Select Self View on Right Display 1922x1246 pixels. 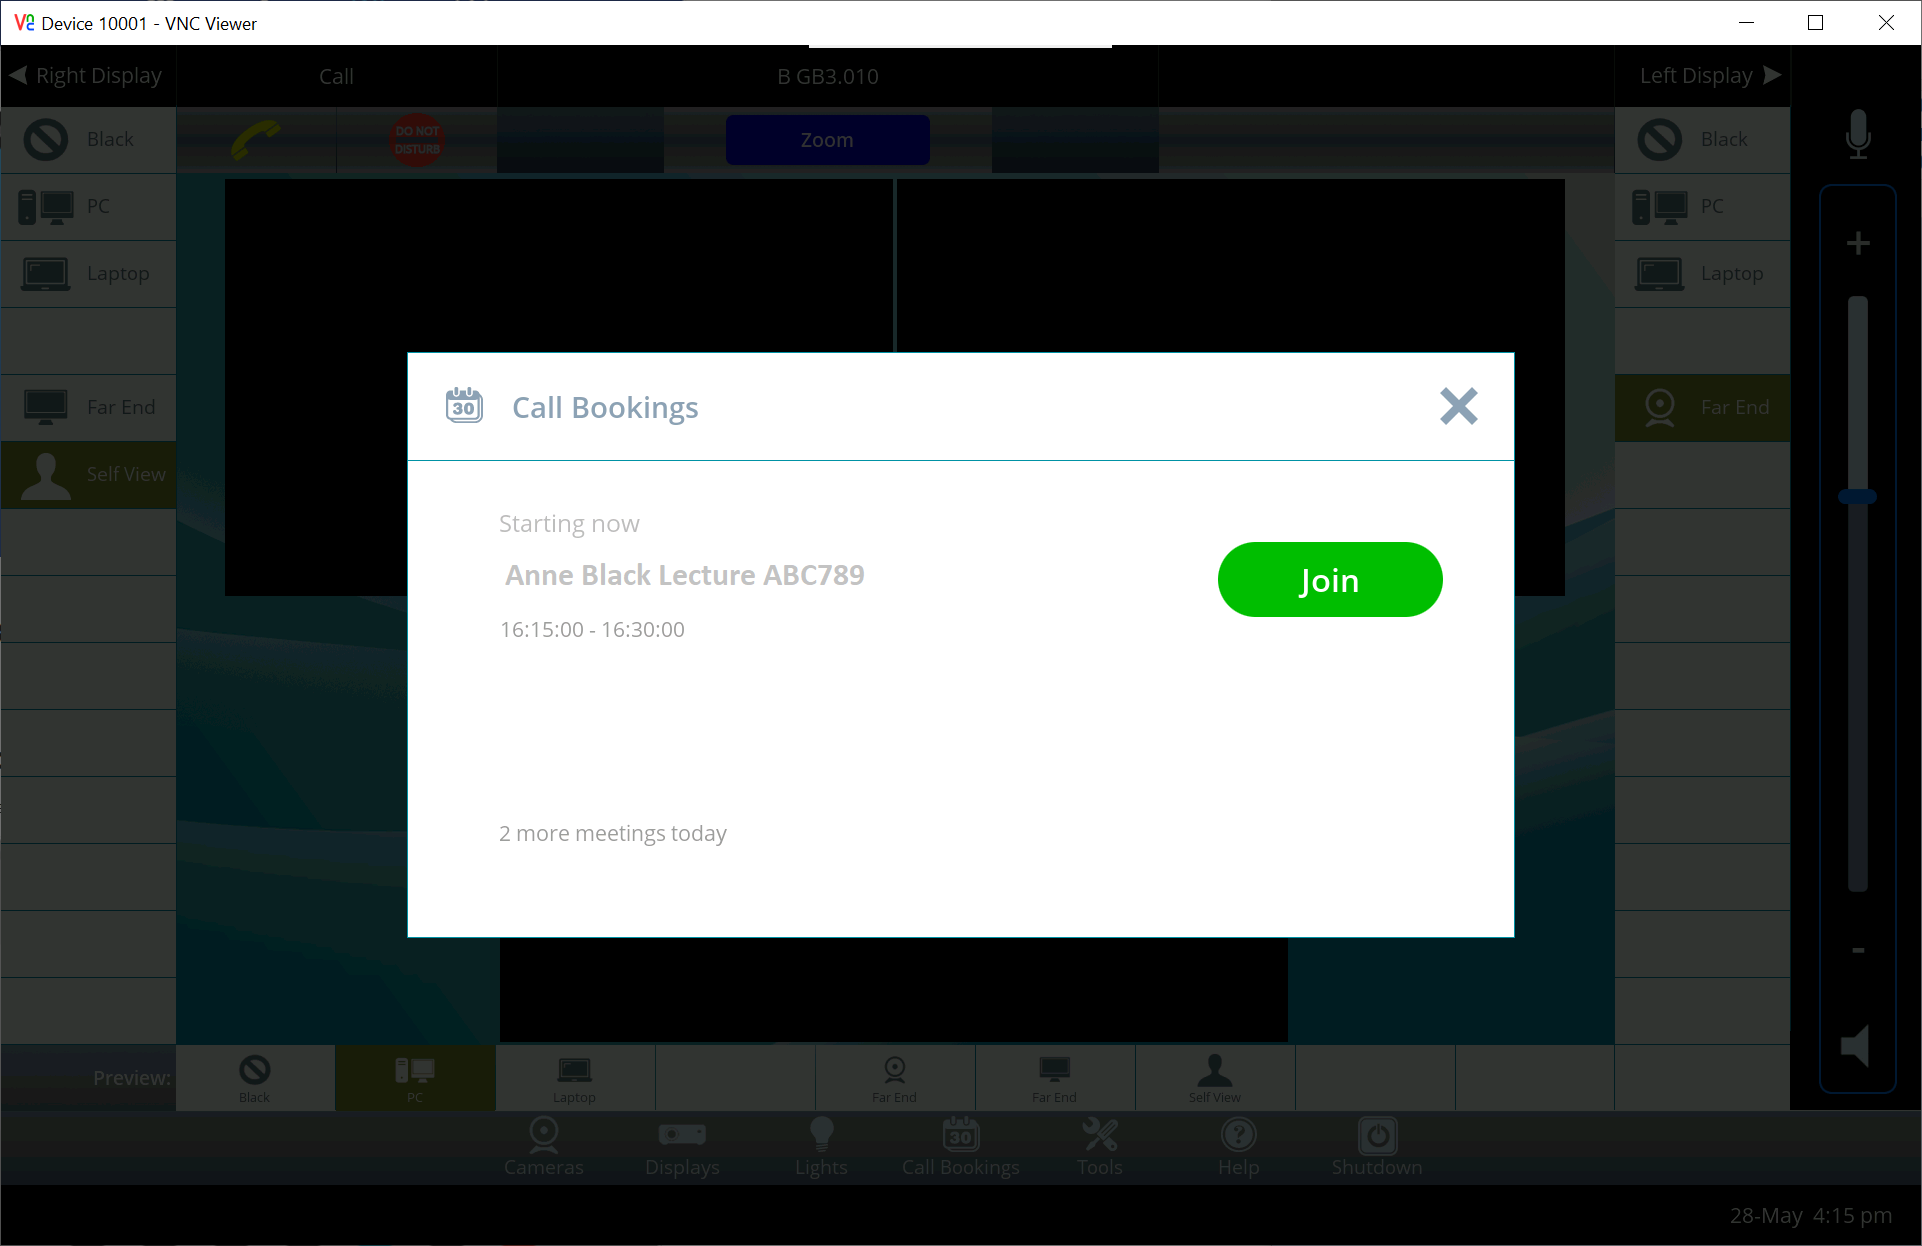coord(89,474)
